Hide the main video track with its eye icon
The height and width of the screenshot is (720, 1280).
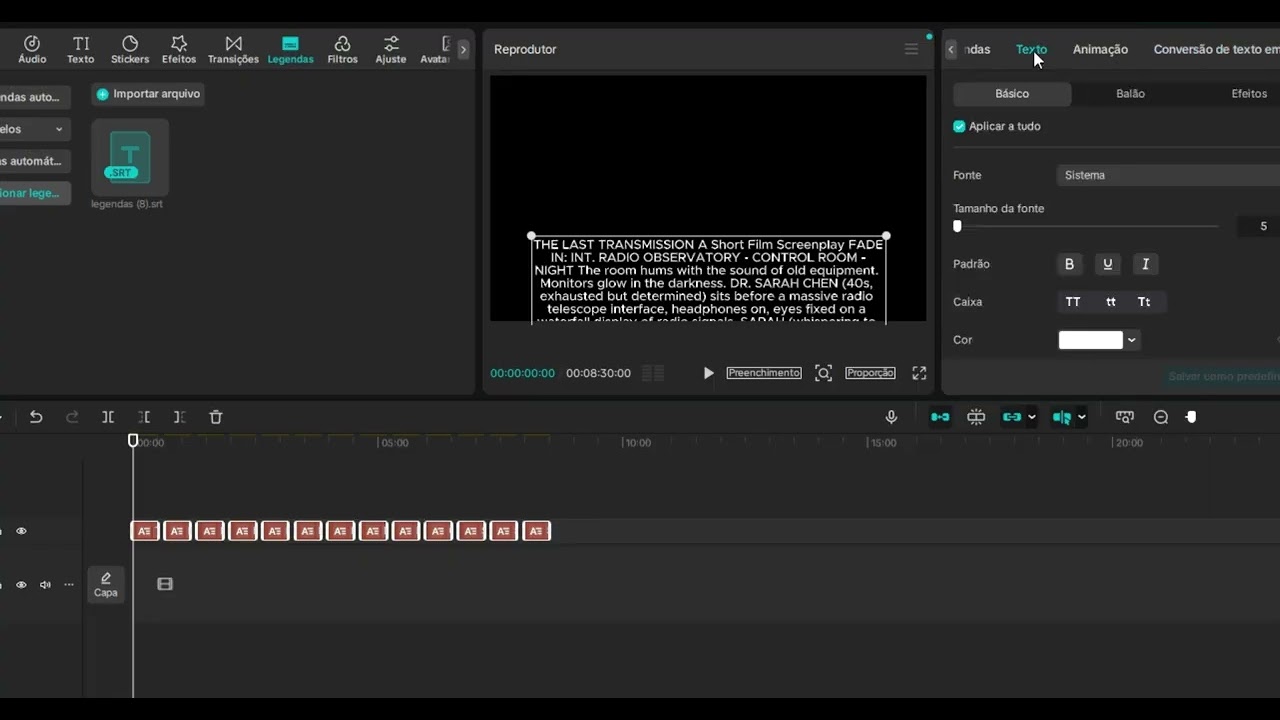[x=21, y=585]
